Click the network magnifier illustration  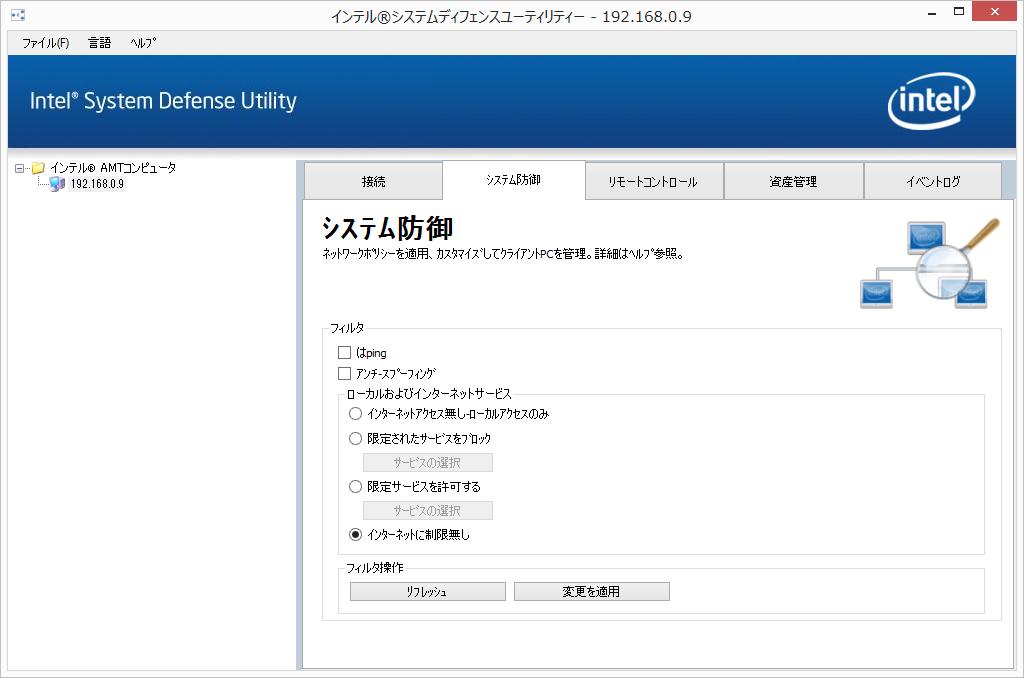[929, 264]
